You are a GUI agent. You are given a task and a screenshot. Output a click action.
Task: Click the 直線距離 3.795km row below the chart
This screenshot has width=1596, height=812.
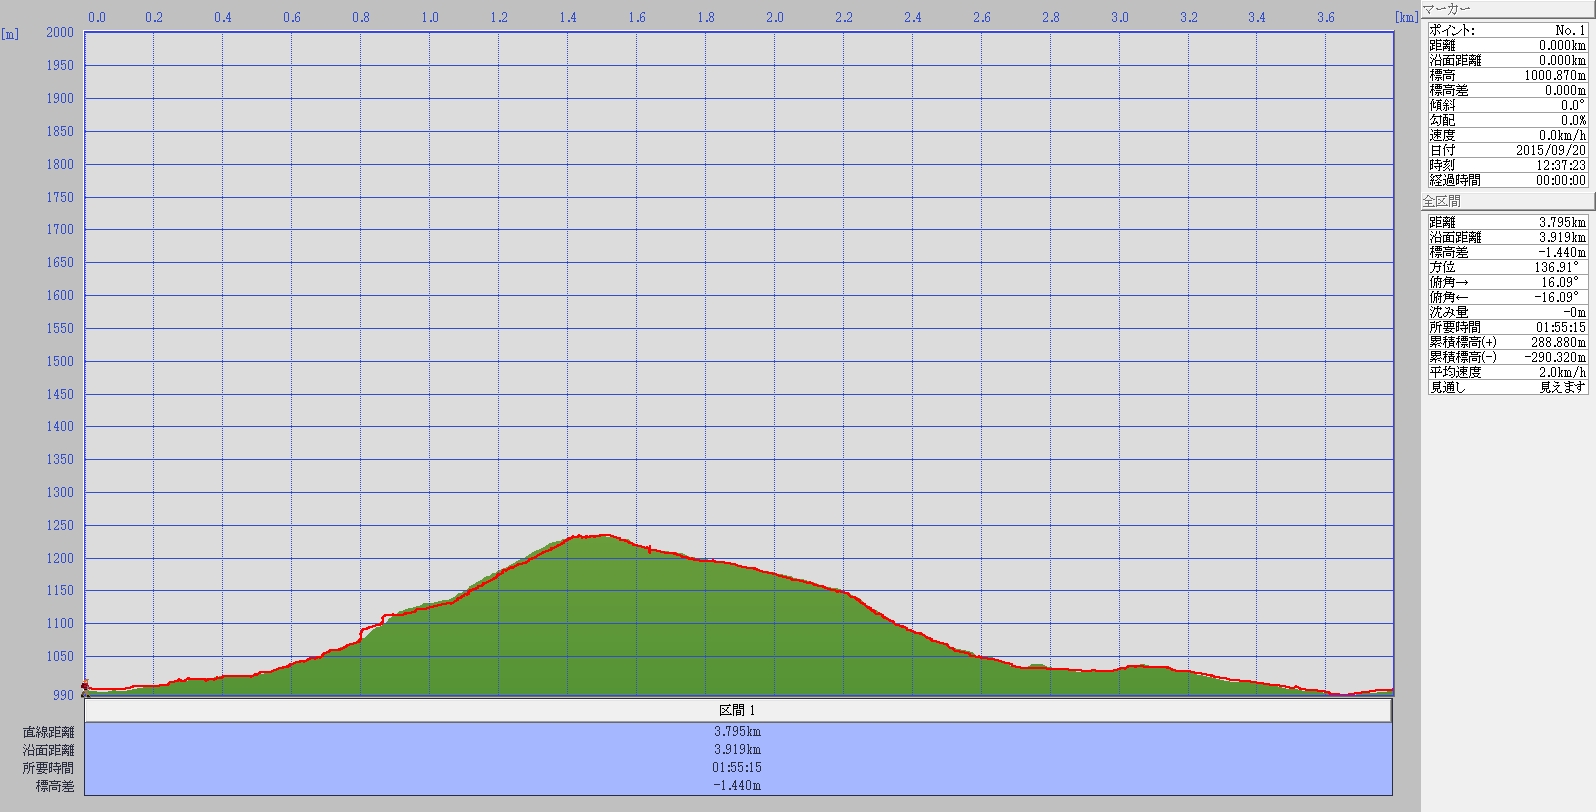tap(738, 731)
